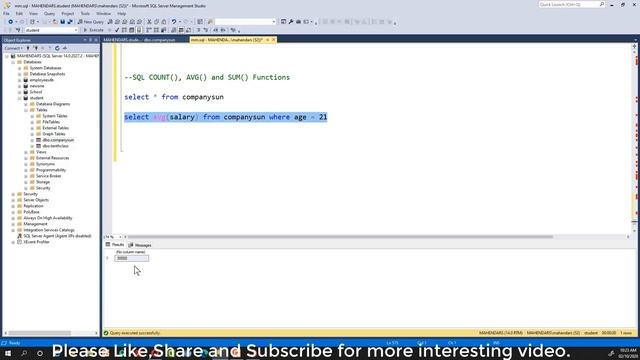640x360 pixels.
Task: Click the Increase Indent icon
Action: [x=223, y=30]
